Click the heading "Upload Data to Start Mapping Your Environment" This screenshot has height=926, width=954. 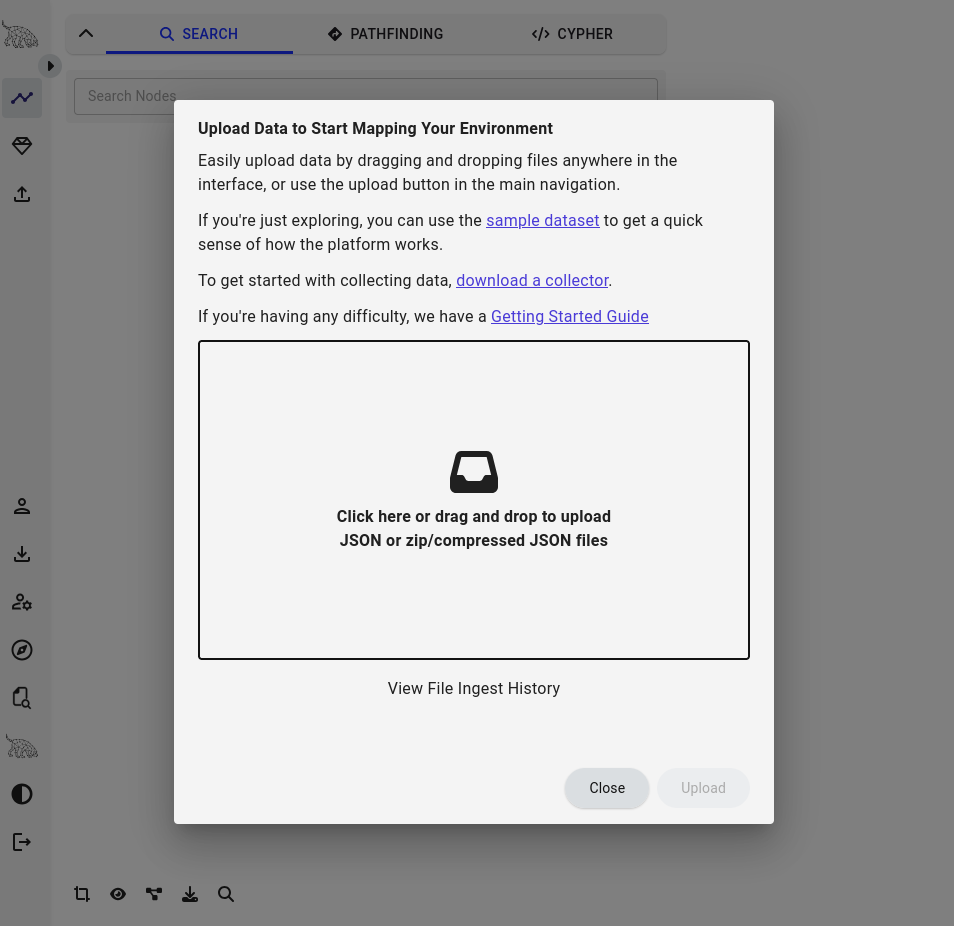pos(375,128)
